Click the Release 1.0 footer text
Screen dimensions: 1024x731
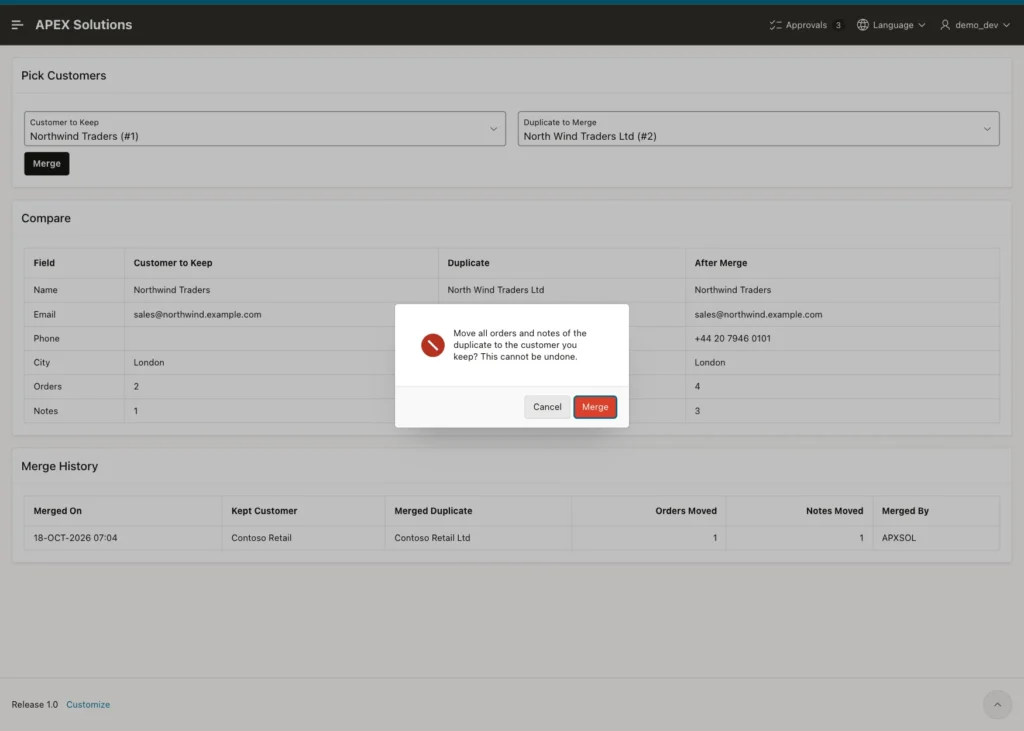click(x=35, y=704)
